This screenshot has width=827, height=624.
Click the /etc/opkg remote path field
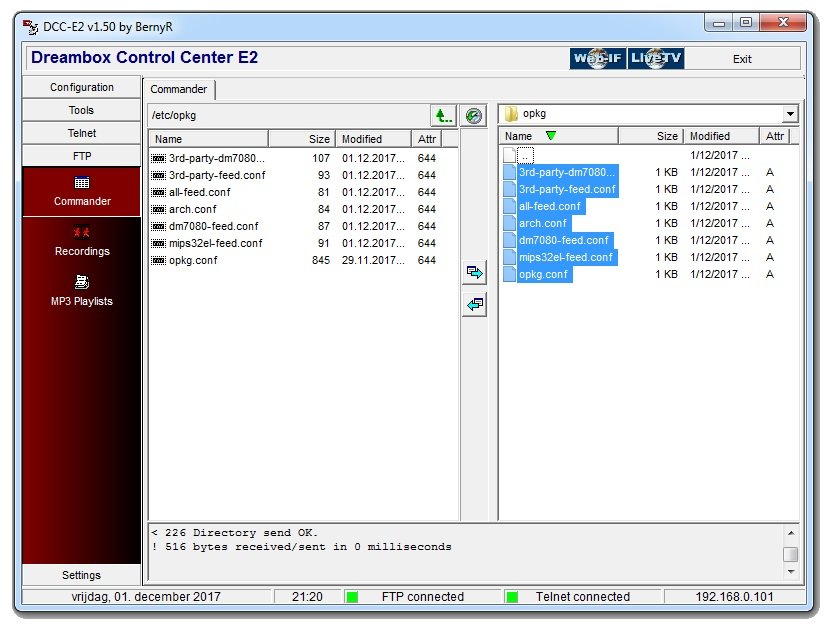(x=289, y=116)
